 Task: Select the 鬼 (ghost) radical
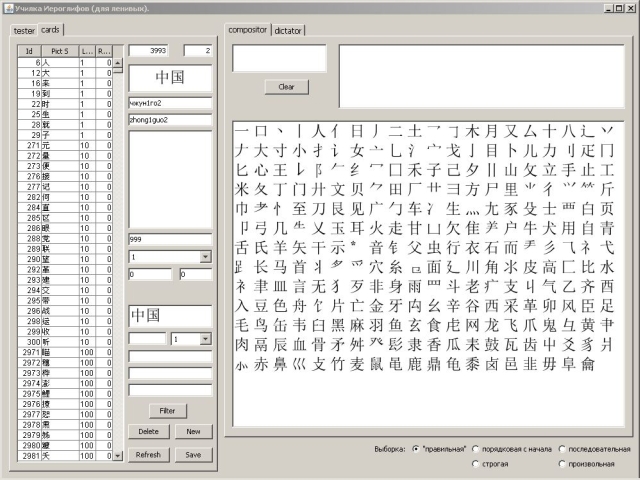549,325
